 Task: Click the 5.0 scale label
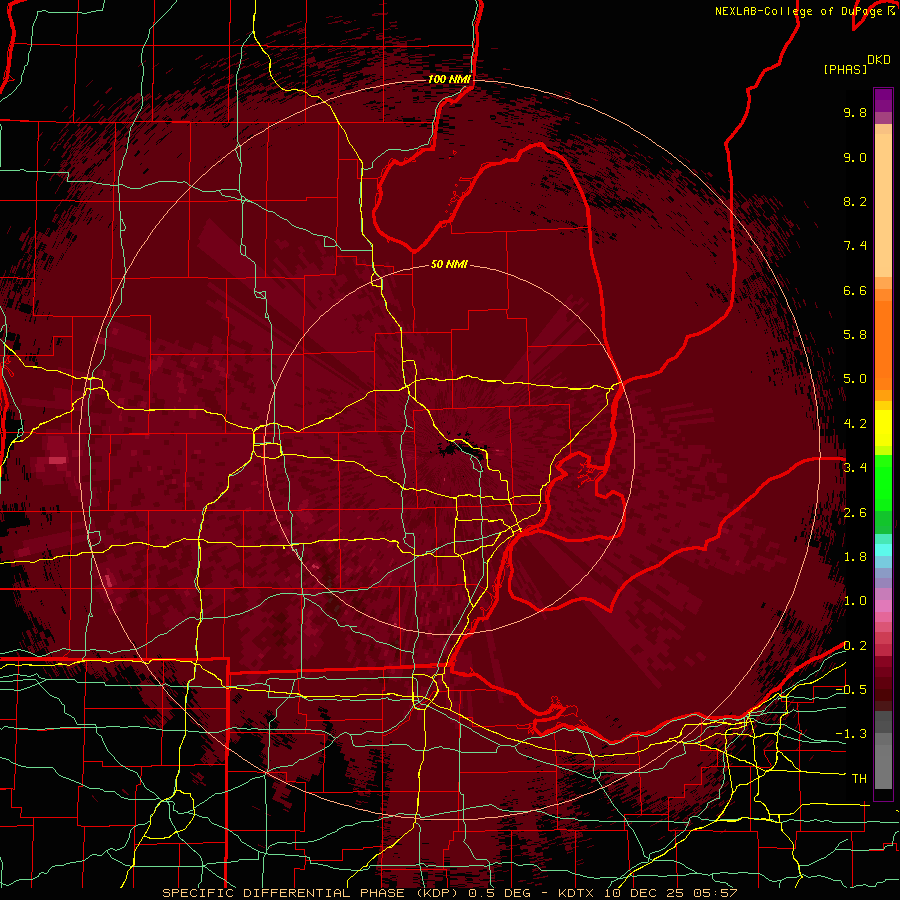pyautogui.click(x=855, y=379)
